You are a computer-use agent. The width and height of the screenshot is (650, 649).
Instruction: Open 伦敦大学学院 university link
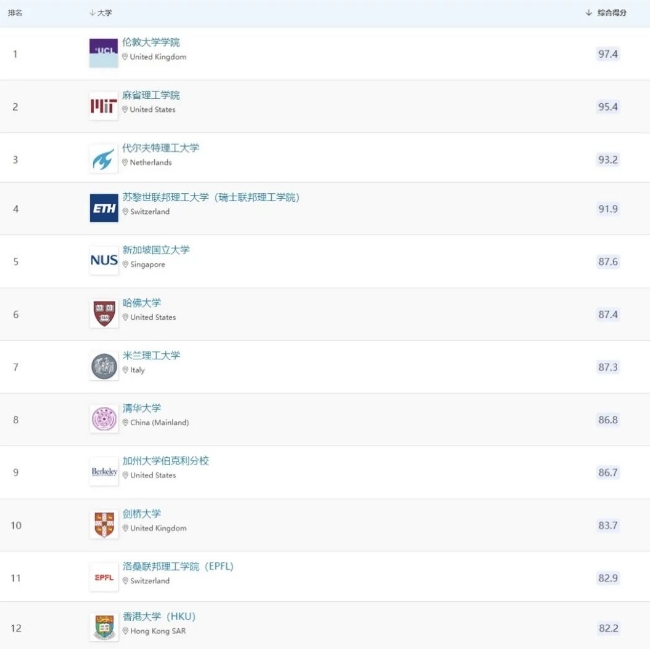(151, 42)
